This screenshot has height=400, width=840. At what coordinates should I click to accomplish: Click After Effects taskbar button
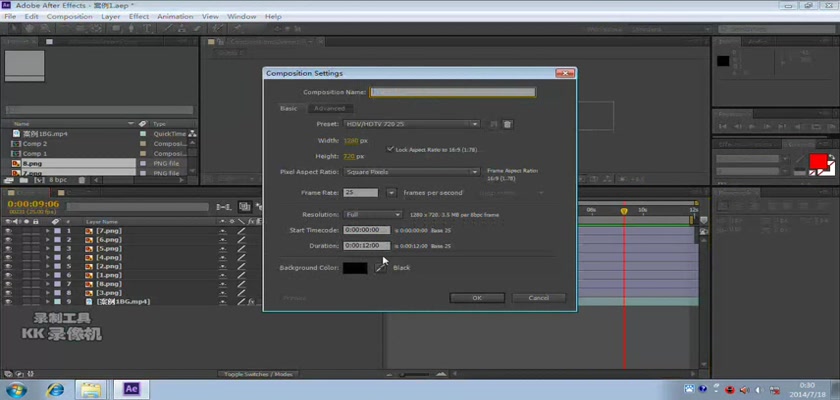(131, 389)
